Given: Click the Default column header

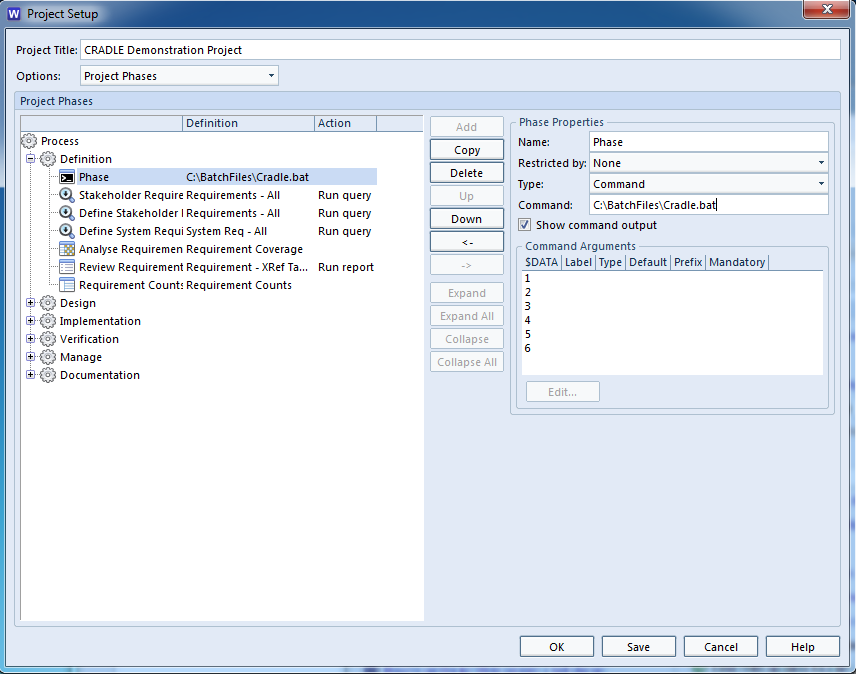Looking at the screenshot, I should 648,263.
